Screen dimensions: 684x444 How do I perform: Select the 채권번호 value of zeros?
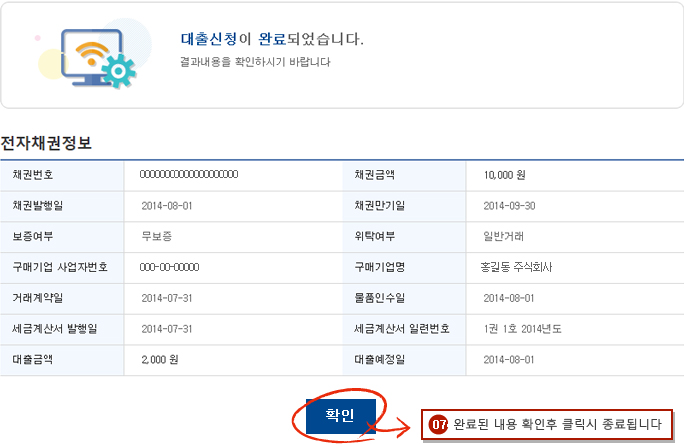click(x=189, y=174)
